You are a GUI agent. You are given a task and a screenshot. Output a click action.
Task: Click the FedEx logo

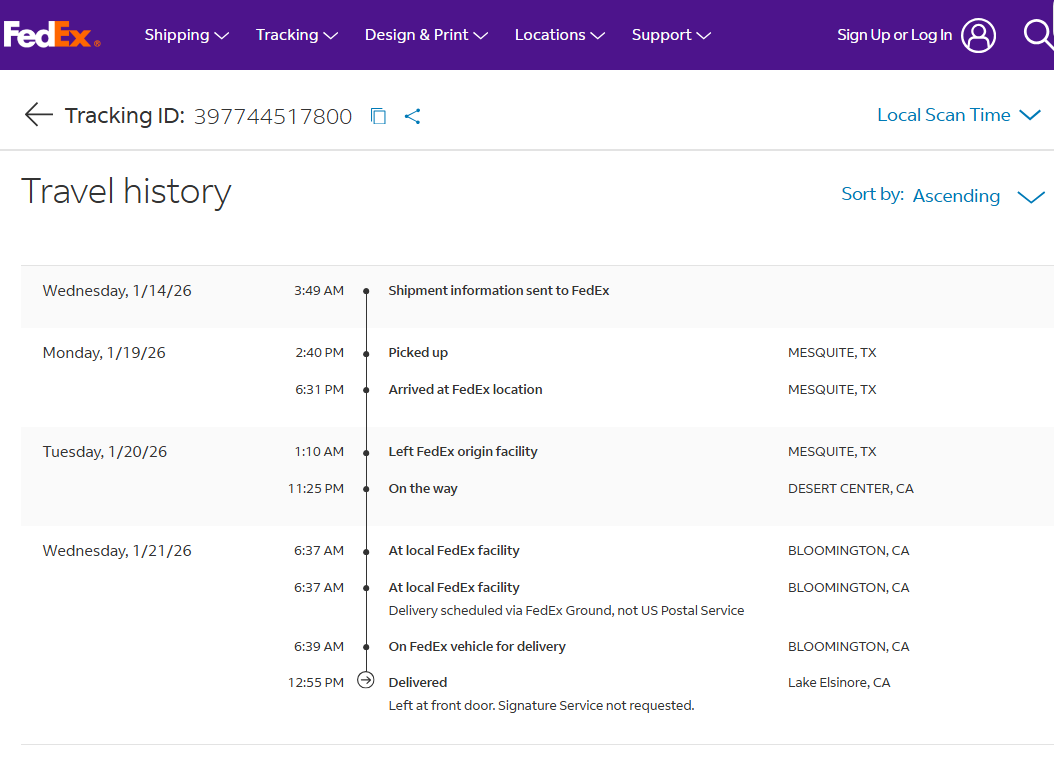click(x=52, y=34)
